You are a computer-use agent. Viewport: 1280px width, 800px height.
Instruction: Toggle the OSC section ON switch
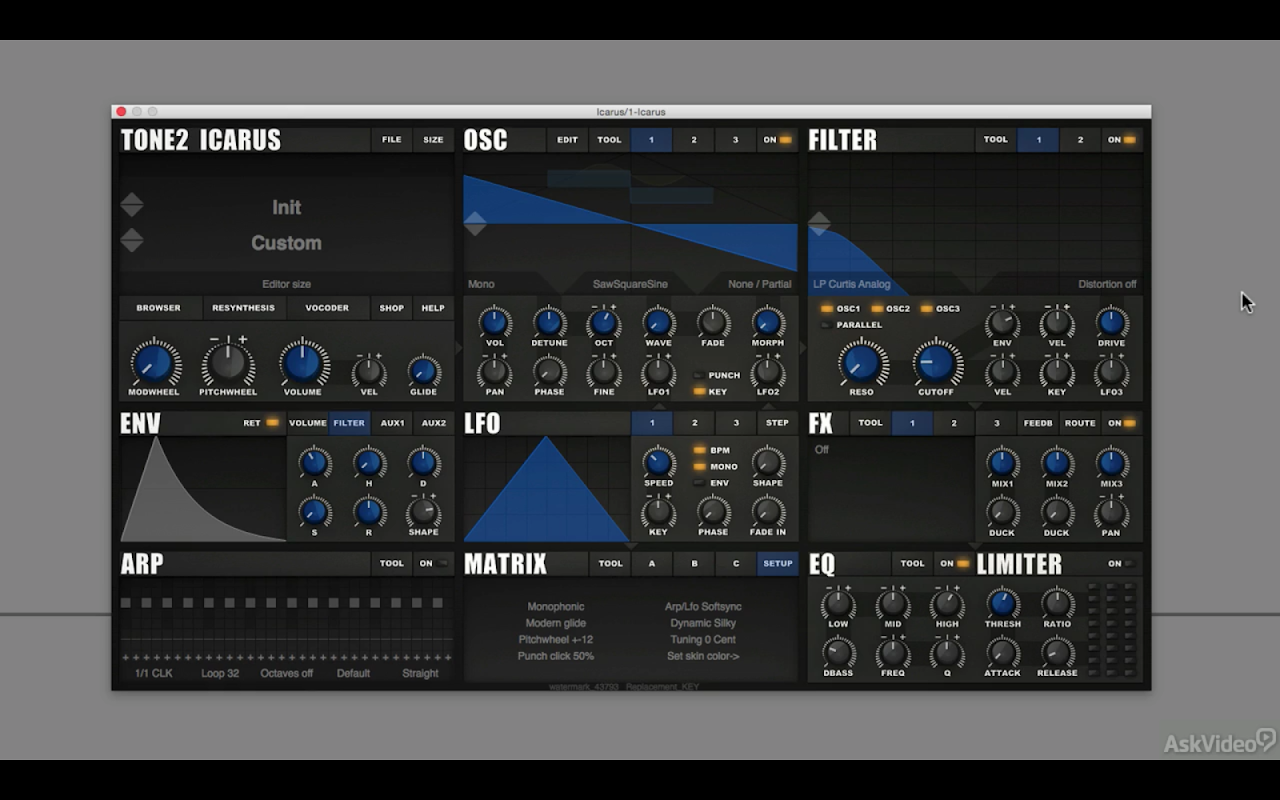point(777,140)
